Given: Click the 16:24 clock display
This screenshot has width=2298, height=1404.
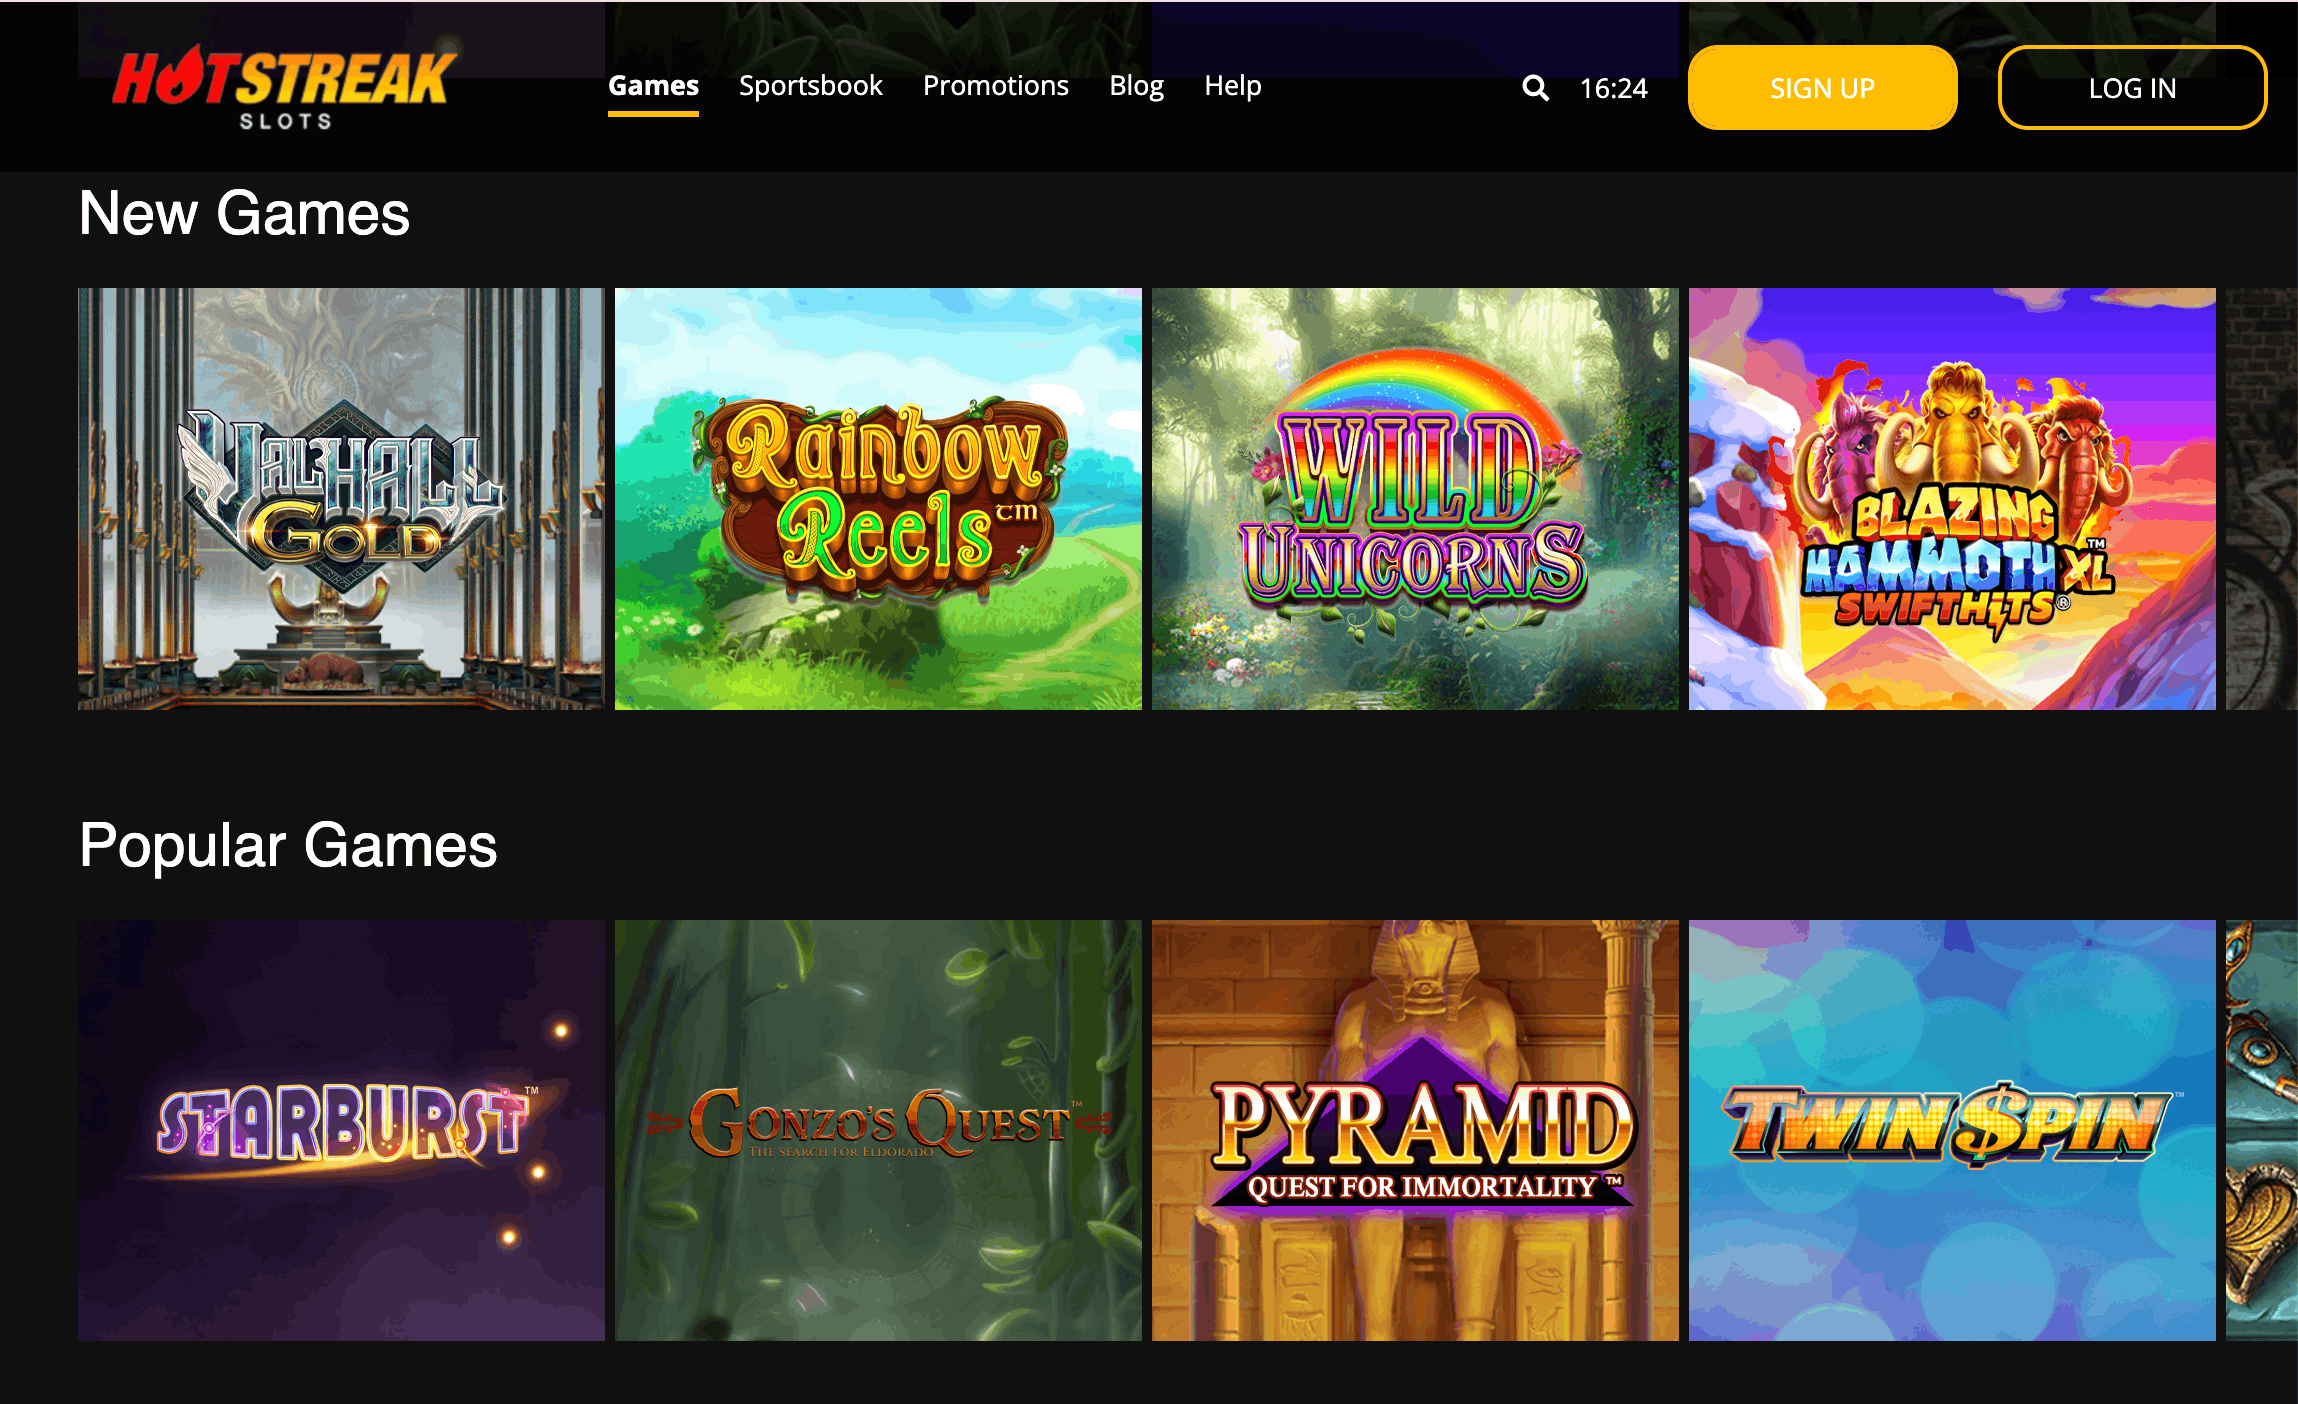Looking at the screenshot, I should 1613,88.
